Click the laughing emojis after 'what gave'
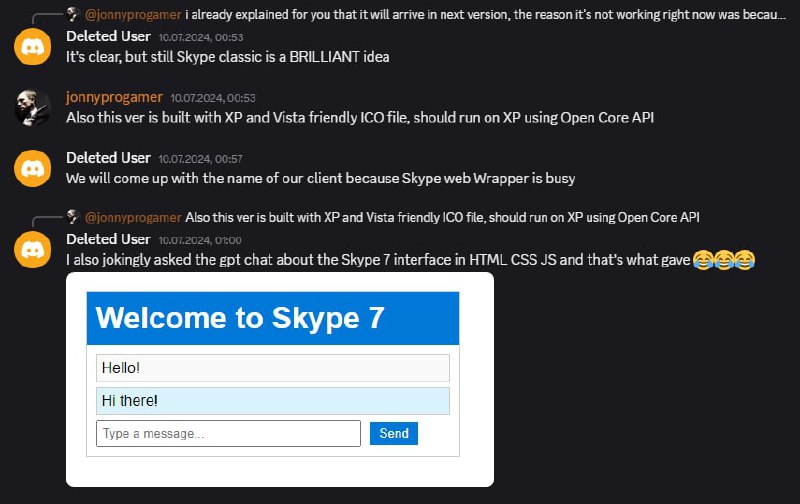The width and height of the screenshot is (800, 504). (x=723, y=260)
